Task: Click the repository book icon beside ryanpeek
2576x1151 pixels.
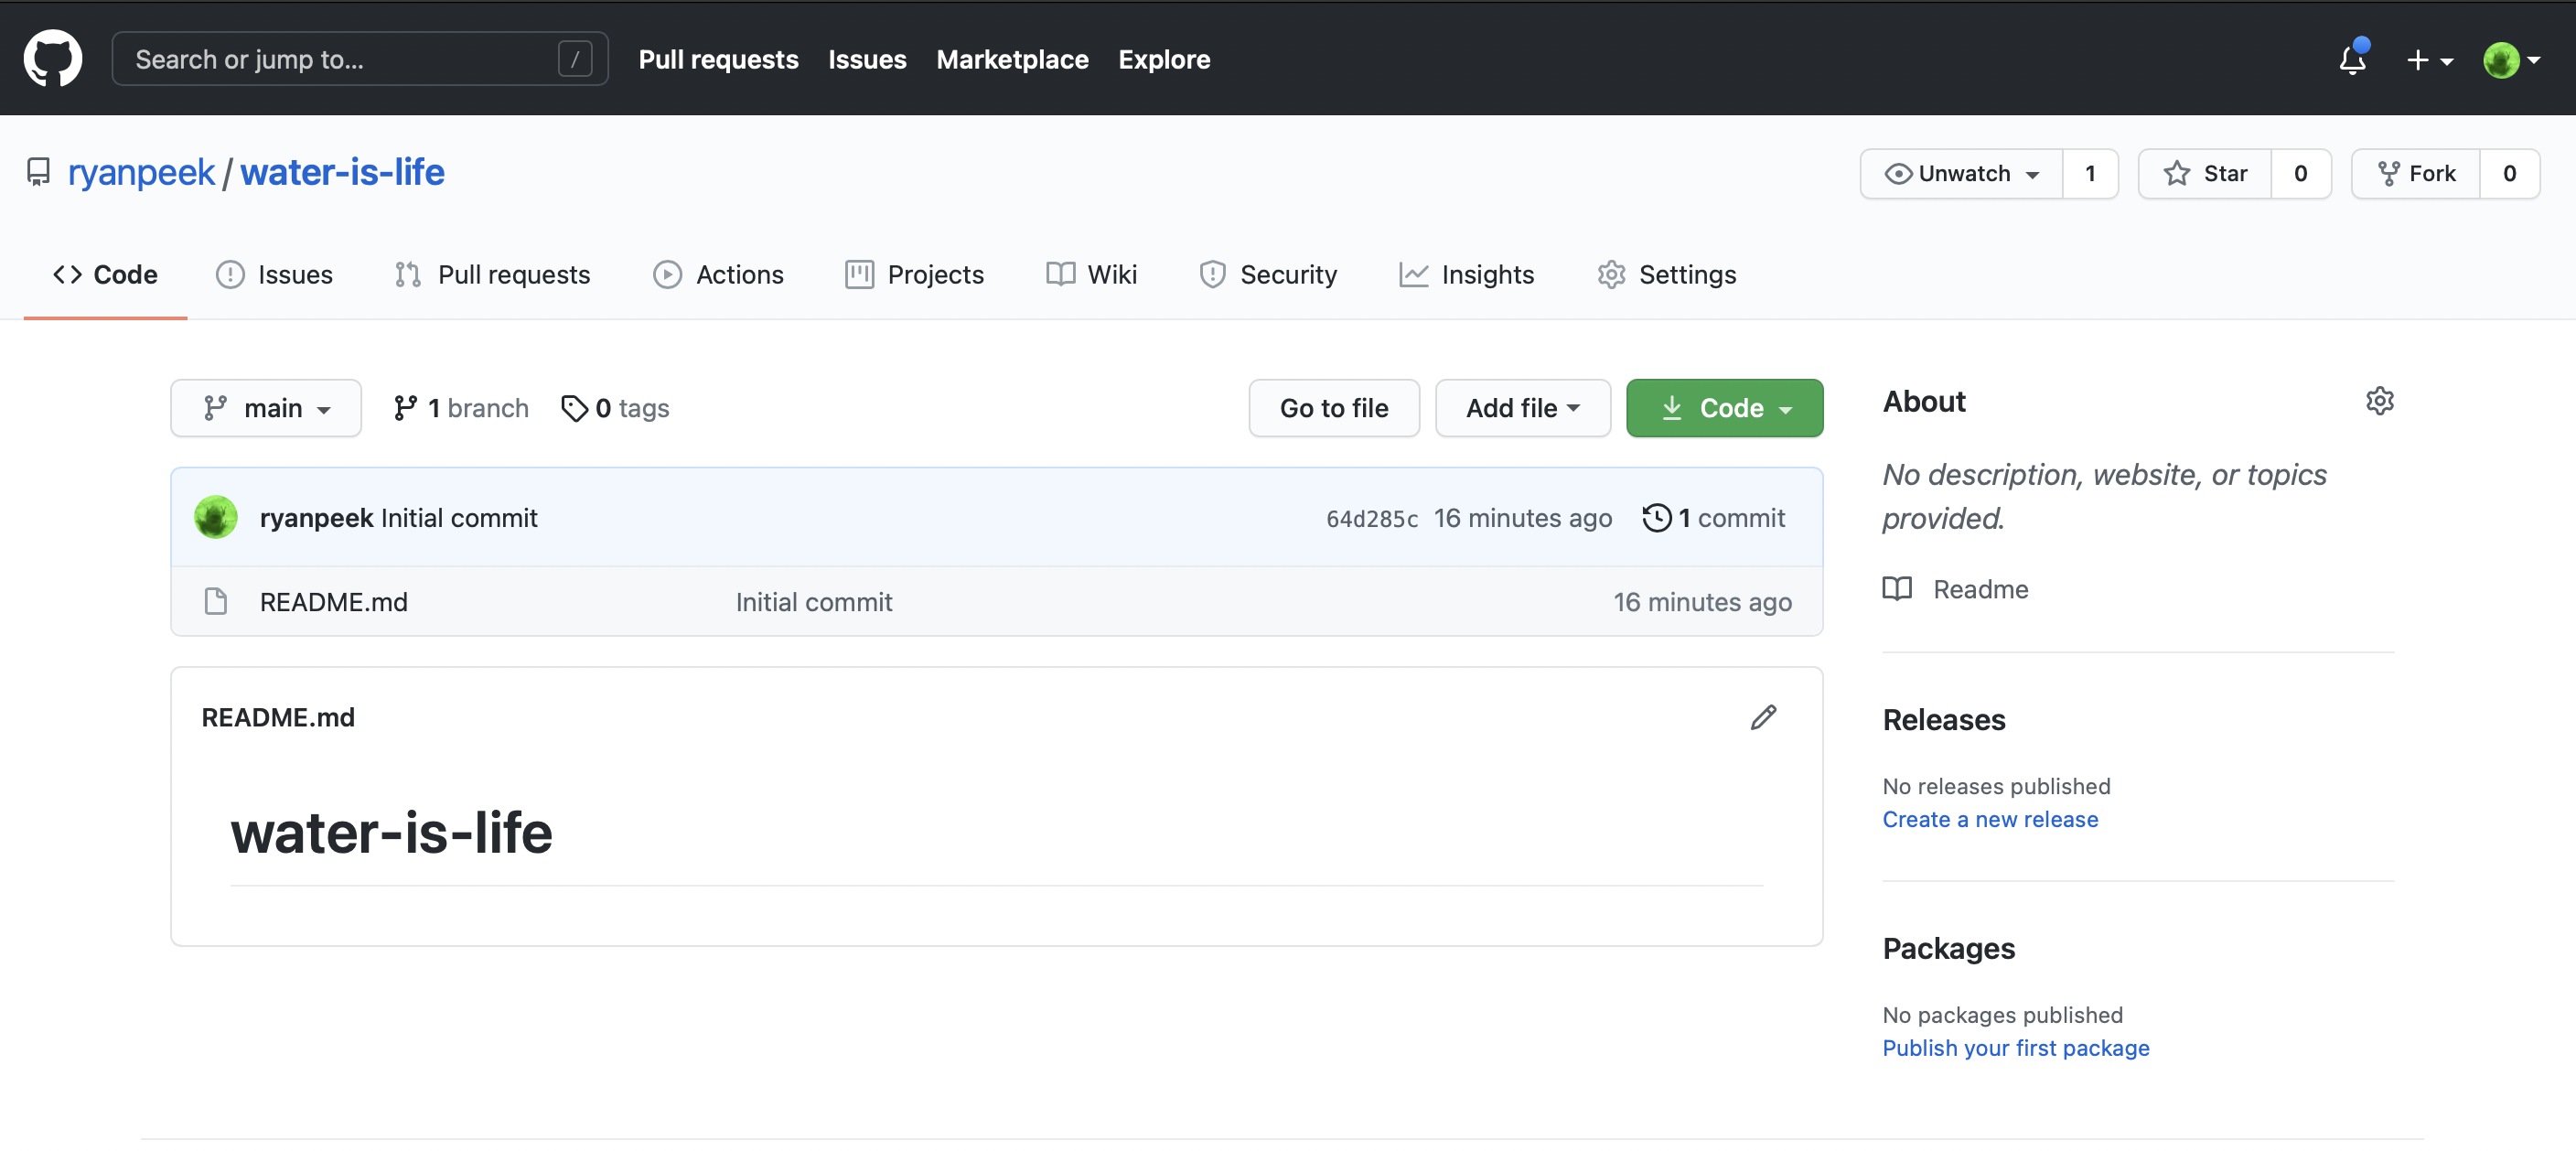Action: (38, 173)
